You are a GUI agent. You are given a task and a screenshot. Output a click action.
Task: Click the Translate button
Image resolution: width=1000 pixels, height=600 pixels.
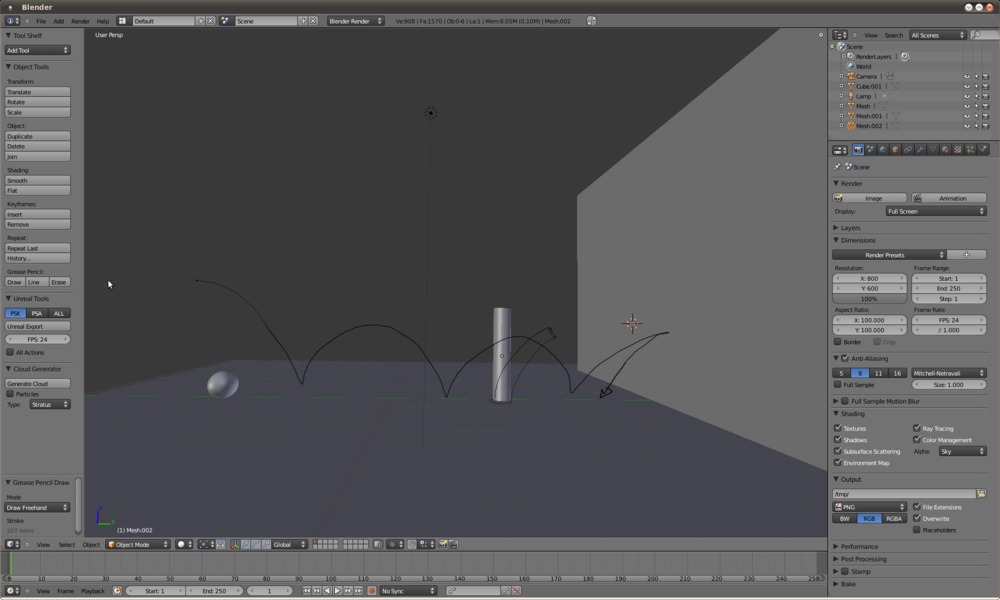[x=38, y=92]
